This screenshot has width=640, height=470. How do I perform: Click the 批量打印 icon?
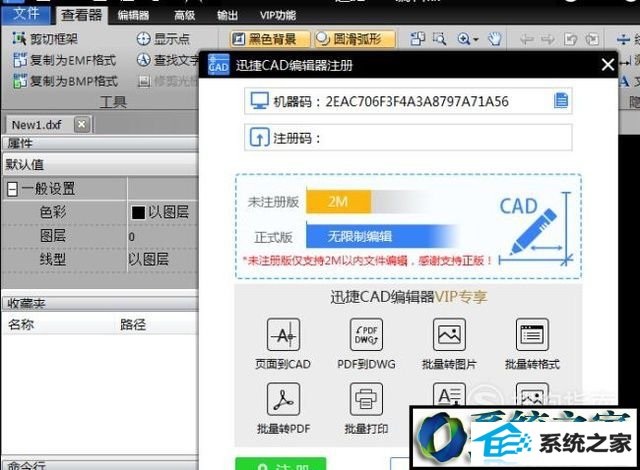point(366,399)
